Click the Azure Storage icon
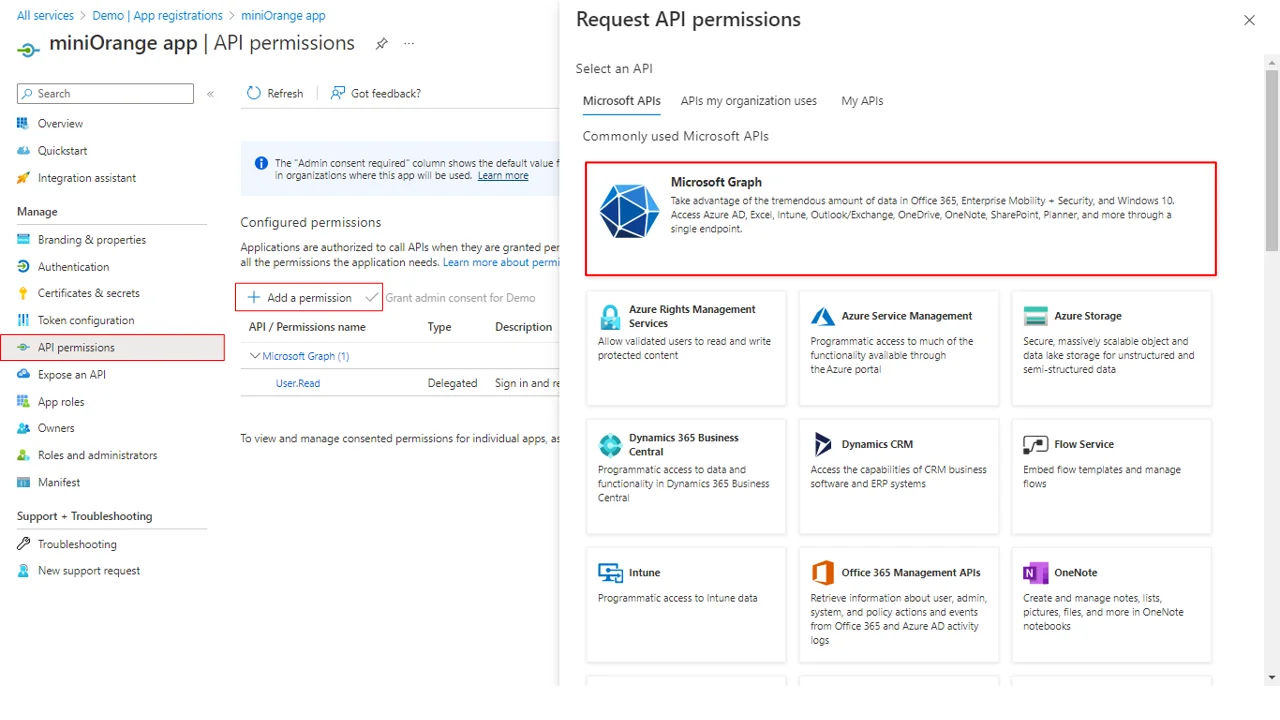This screenshot has height=720, width=1280. (1036, 316)
